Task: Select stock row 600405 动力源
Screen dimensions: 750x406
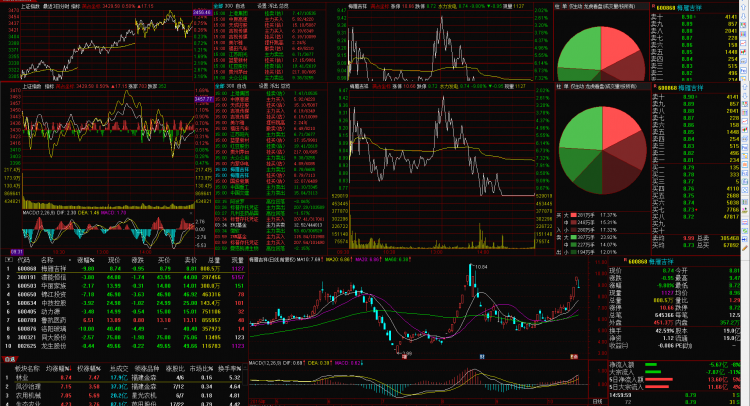Action: (124, 311)
